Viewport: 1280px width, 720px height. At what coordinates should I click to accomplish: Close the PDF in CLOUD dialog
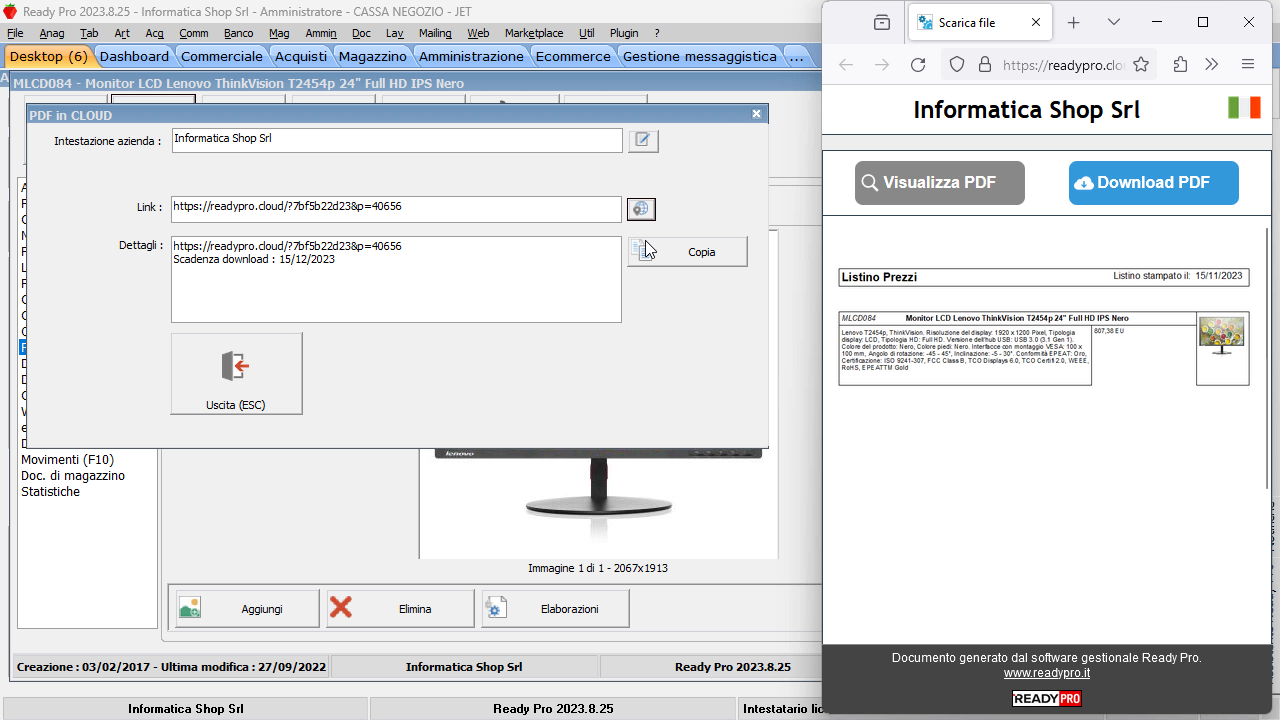[757, 115]
